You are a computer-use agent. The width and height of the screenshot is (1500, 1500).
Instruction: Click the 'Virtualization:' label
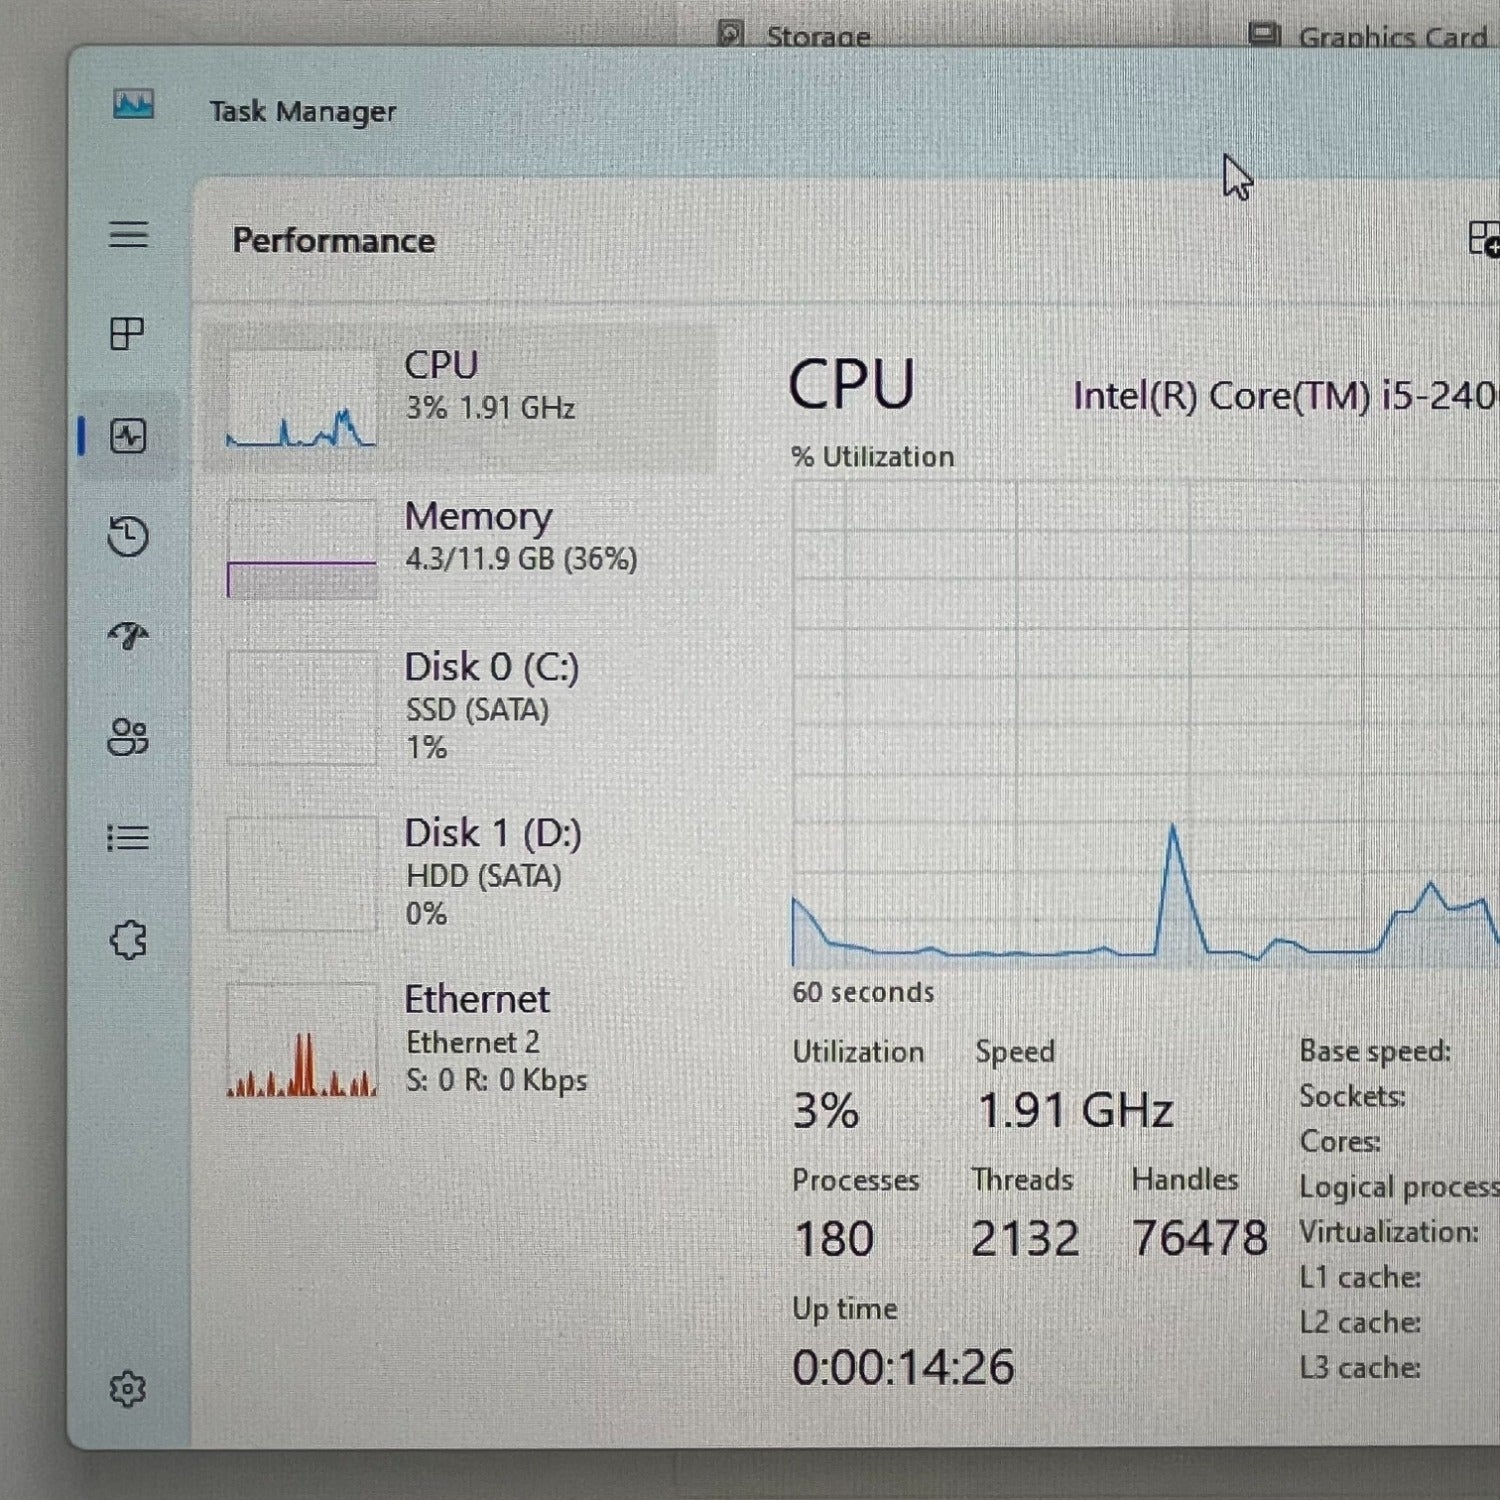click(1389, 1232)
